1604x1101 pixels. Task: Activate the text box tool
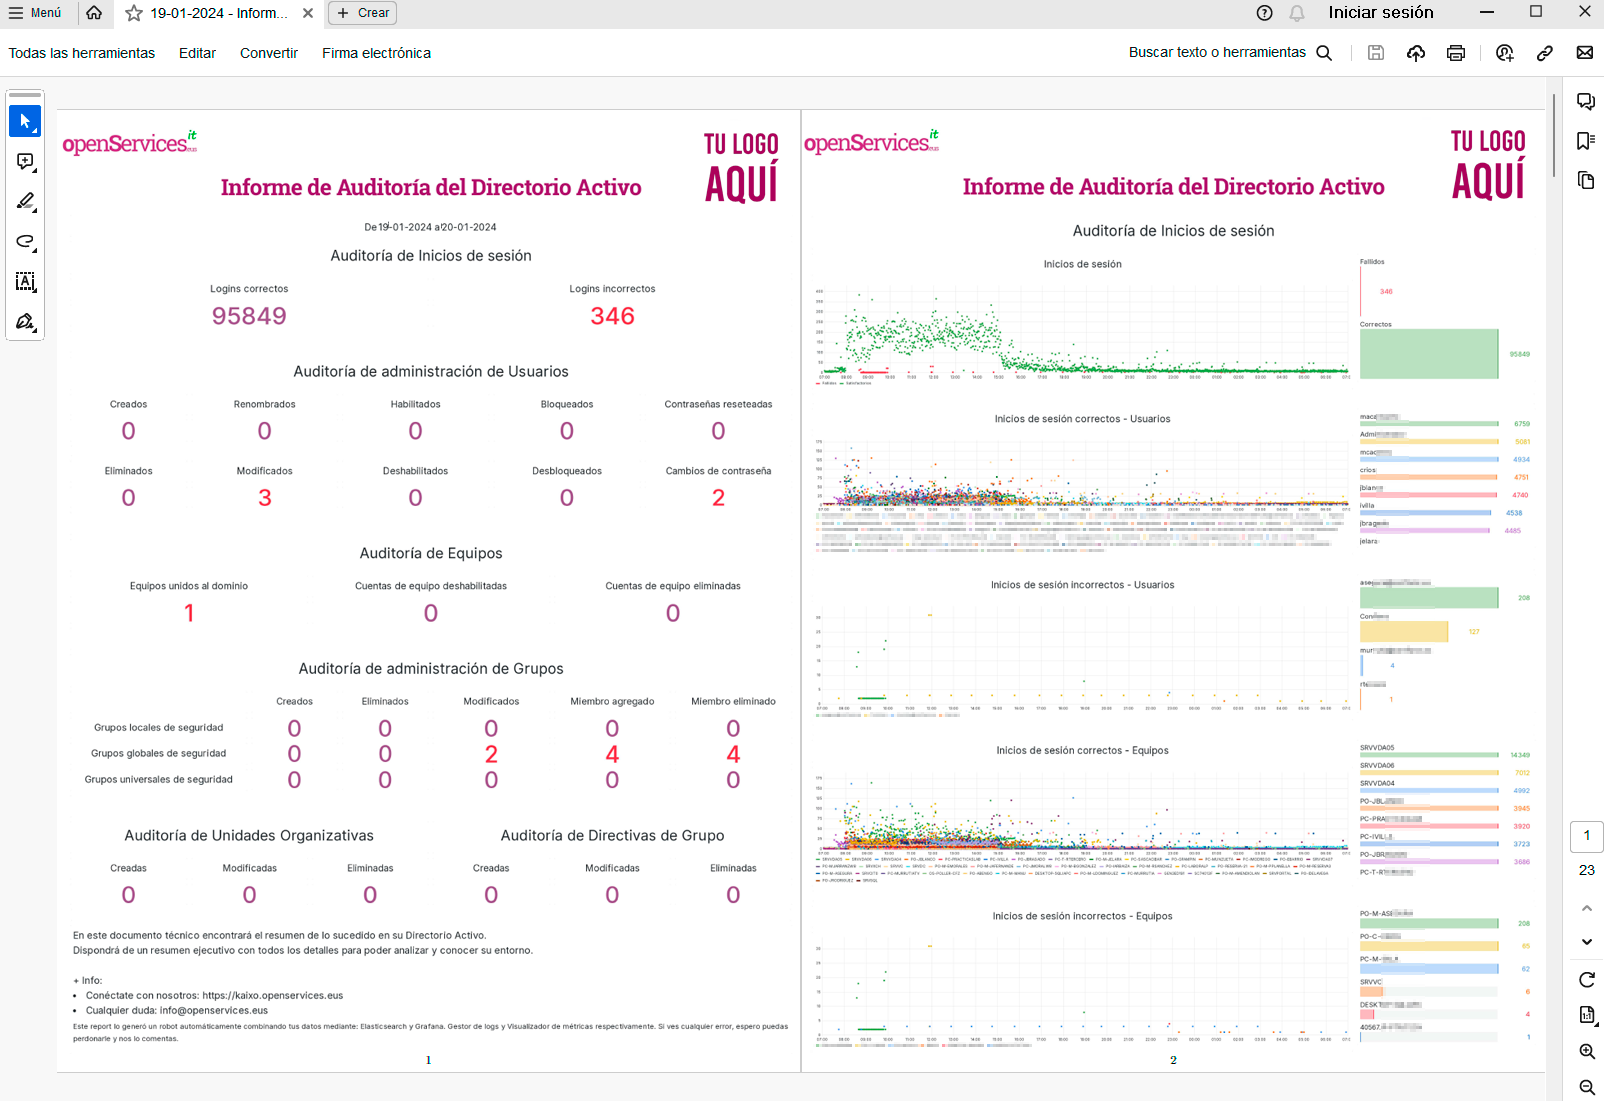click(25, 282)
